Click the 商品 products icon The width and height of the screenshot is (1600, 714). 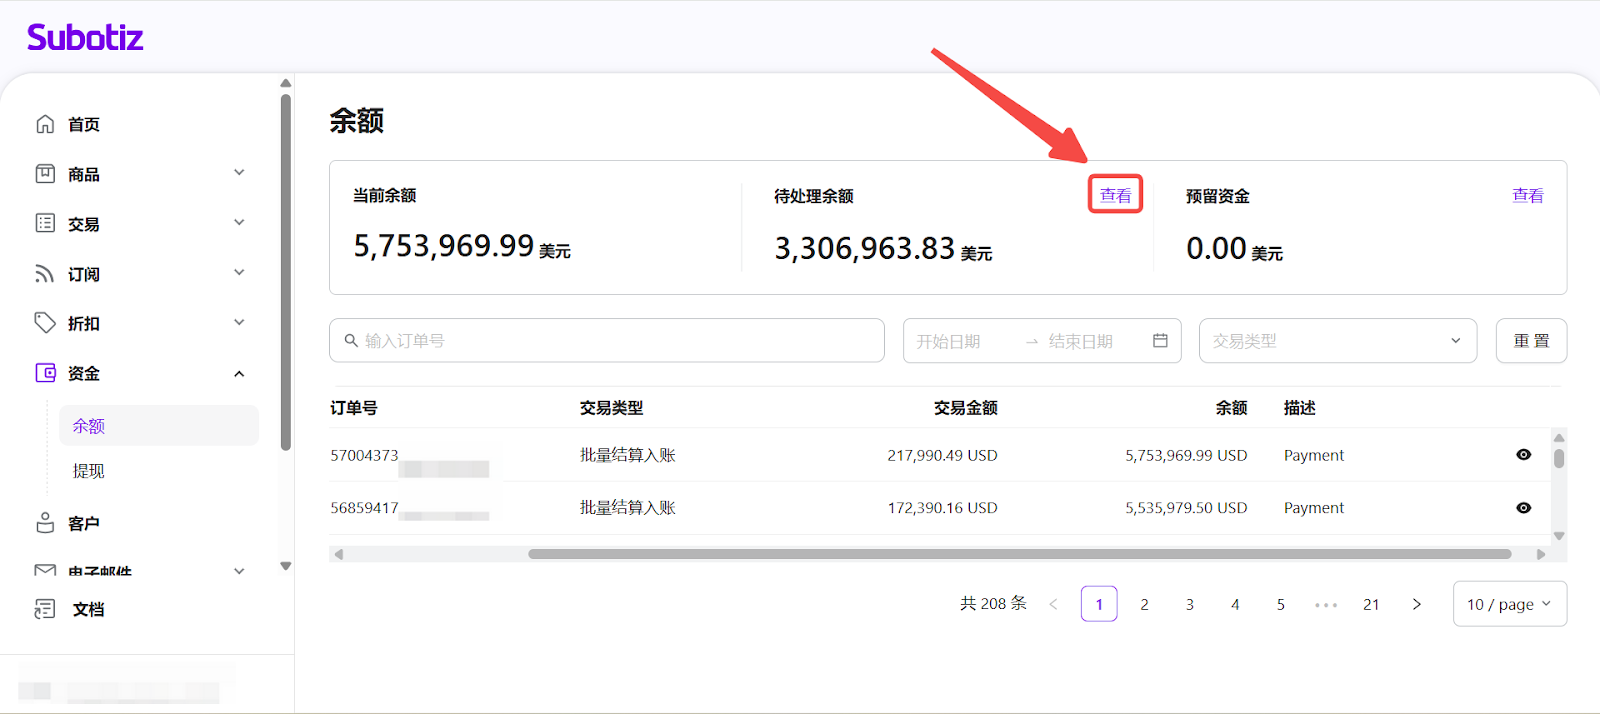click(45, 174)
